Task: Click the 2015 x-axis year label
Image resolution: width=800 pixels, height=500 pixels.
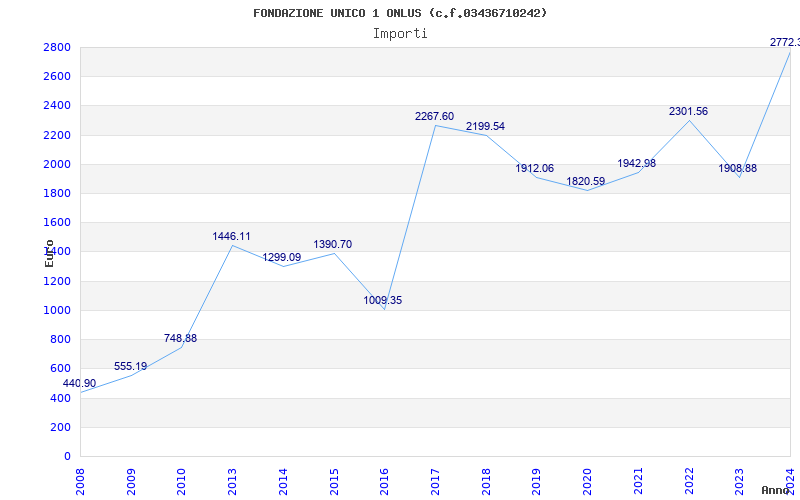Action: [334, 482]
